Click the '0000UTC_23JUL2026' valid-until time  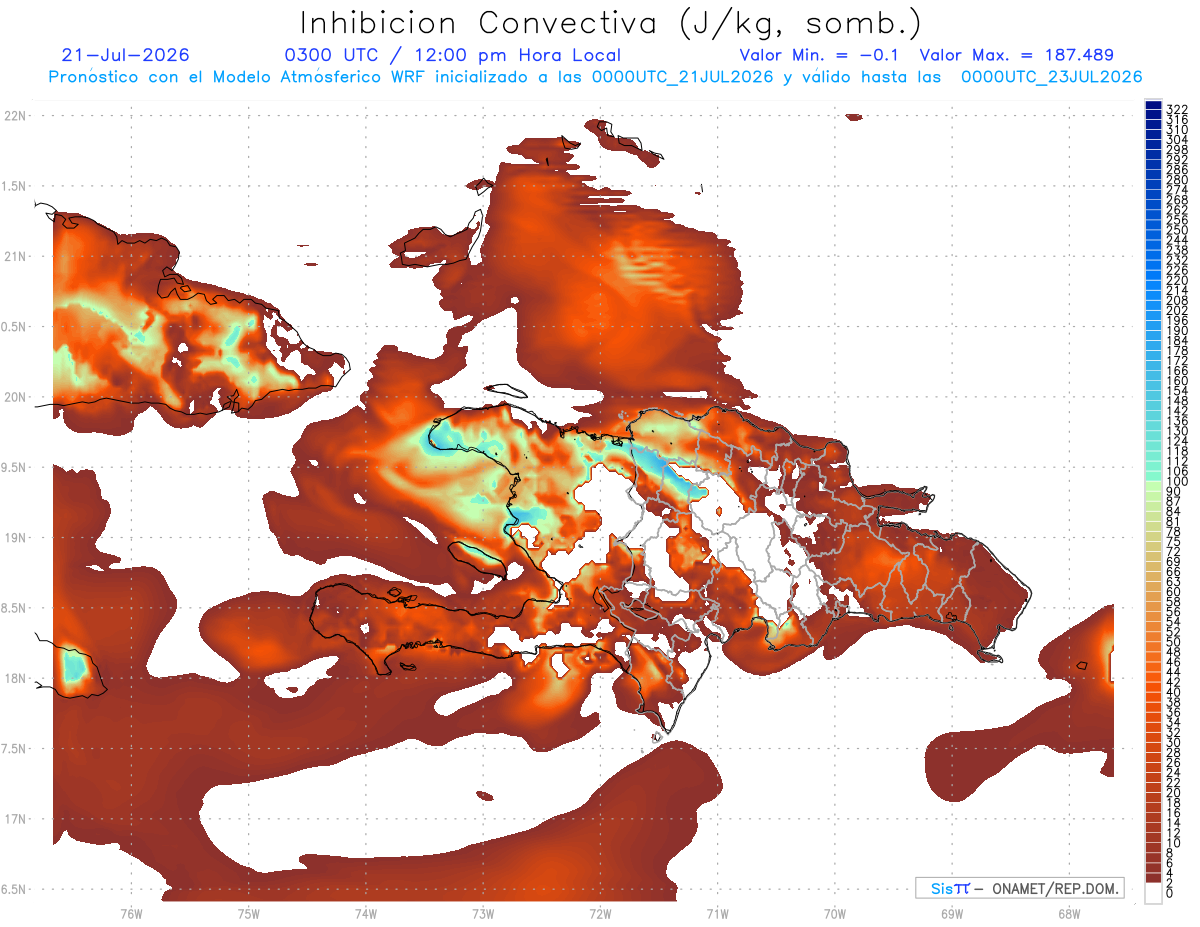(x=1052, y=77)
